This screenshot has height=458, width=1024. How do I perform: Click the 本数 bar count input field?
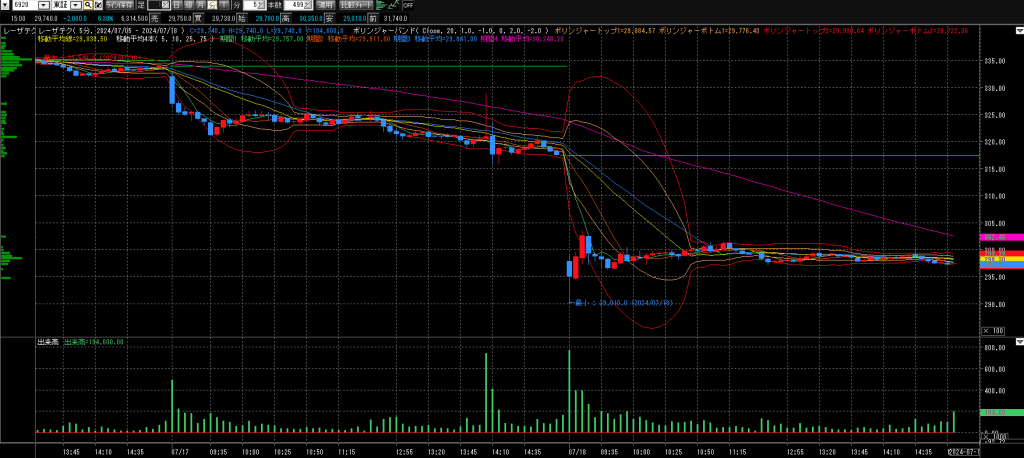point(293,5)
